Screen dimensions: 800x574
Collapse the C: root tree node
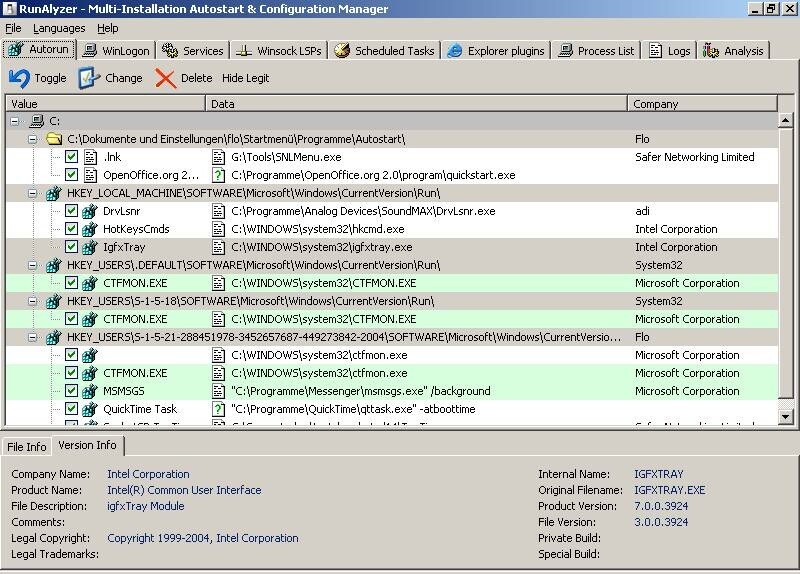(16, 121)
